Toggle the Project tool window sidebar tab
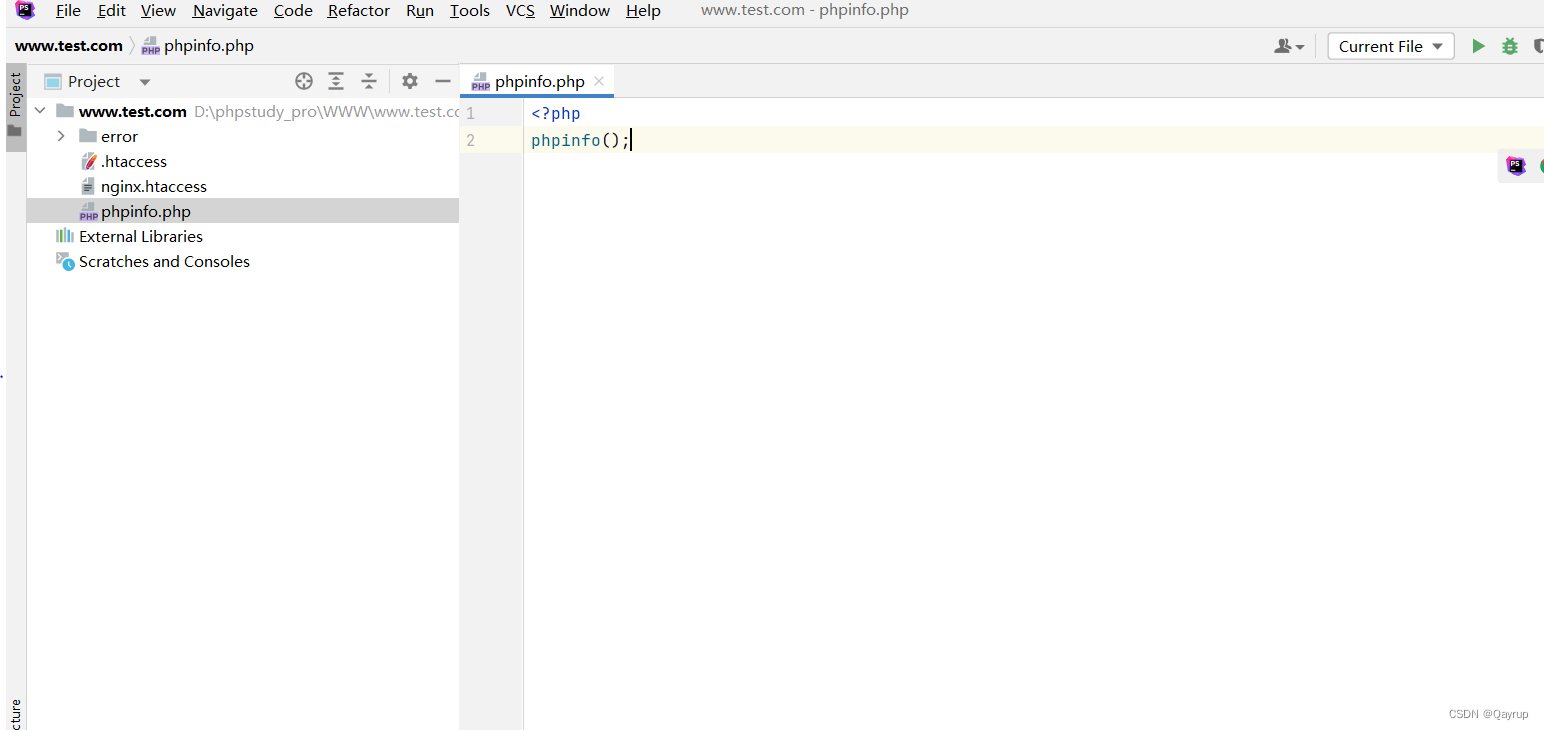This screenshot has height=730, width=1544. (x=16, y=107)
